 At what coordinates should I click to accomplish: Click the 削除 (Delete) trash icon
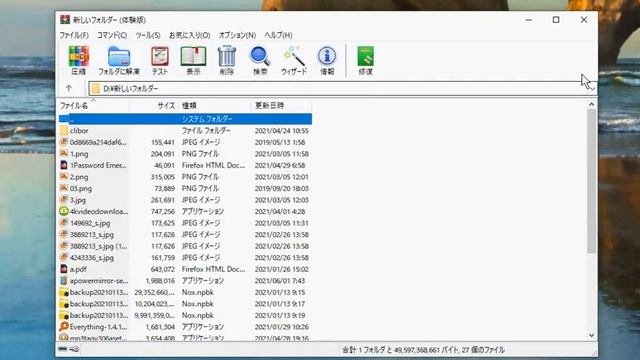point(227,60)
